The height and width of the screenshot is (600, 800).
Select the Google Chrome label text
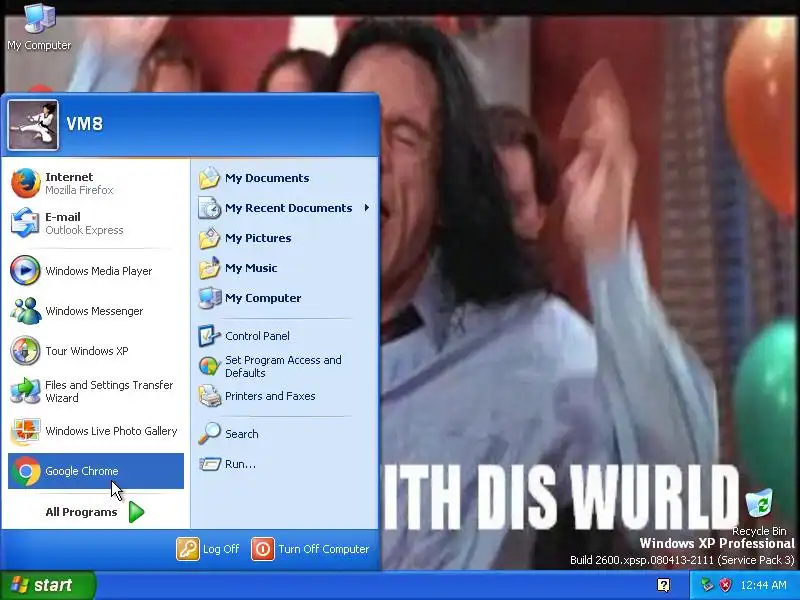(x=82, y=471)
